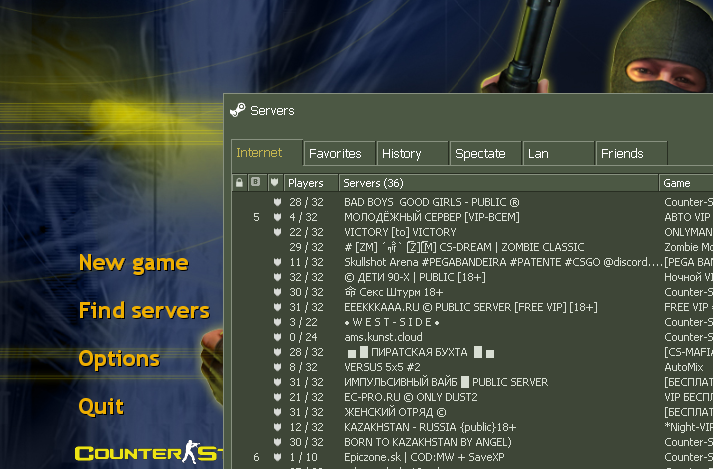Start a New game from main menu

click(x=133, y=263)
